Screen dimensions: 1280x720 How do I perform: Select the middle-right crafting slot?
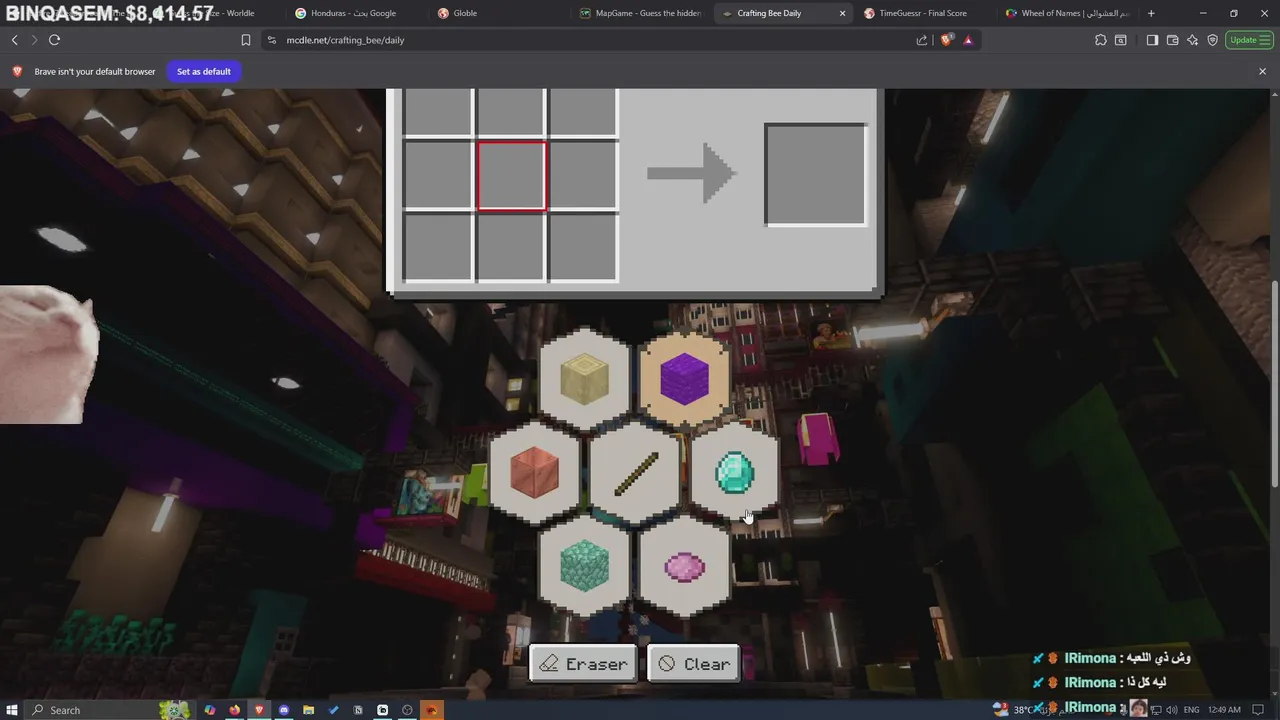[x=584, y=176]
